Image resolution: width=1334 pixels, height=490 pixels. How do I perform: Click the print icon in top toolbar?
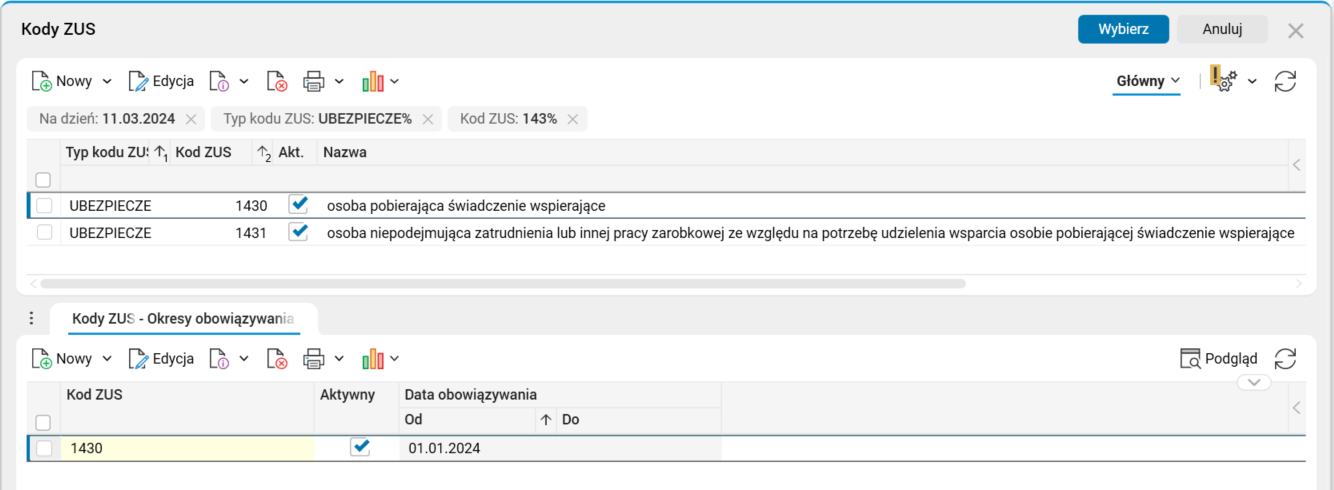coord(314,81)
